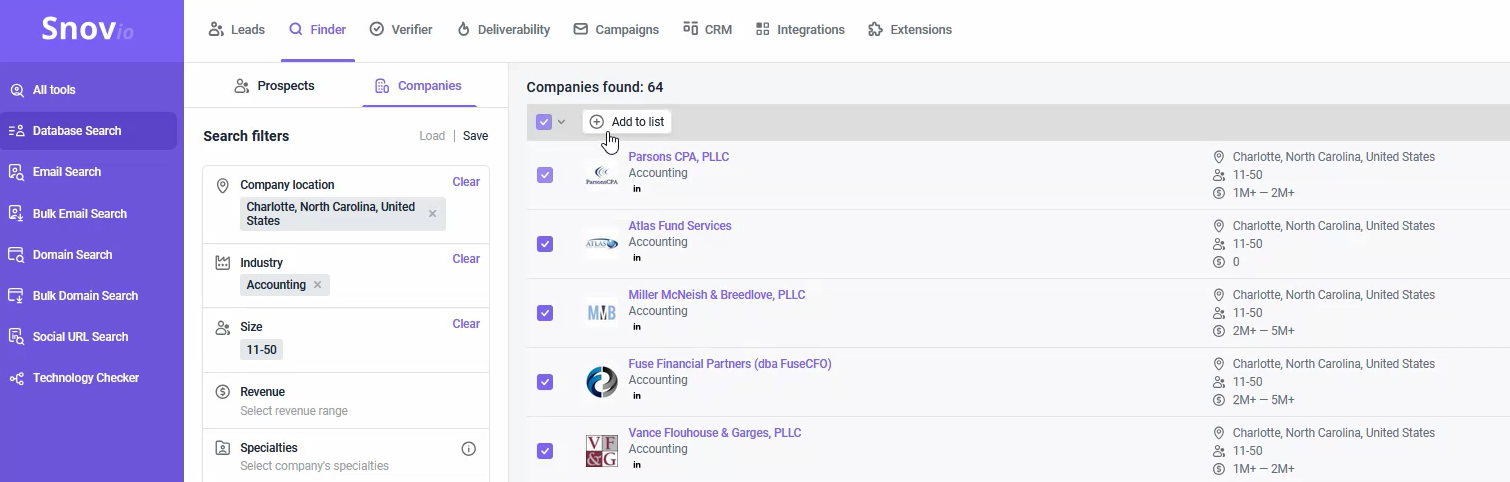Image resolution: width=1510 pixels, height=482 pixels.
Task: Open the Select revenue range field
Action: (x=294, y=411)
